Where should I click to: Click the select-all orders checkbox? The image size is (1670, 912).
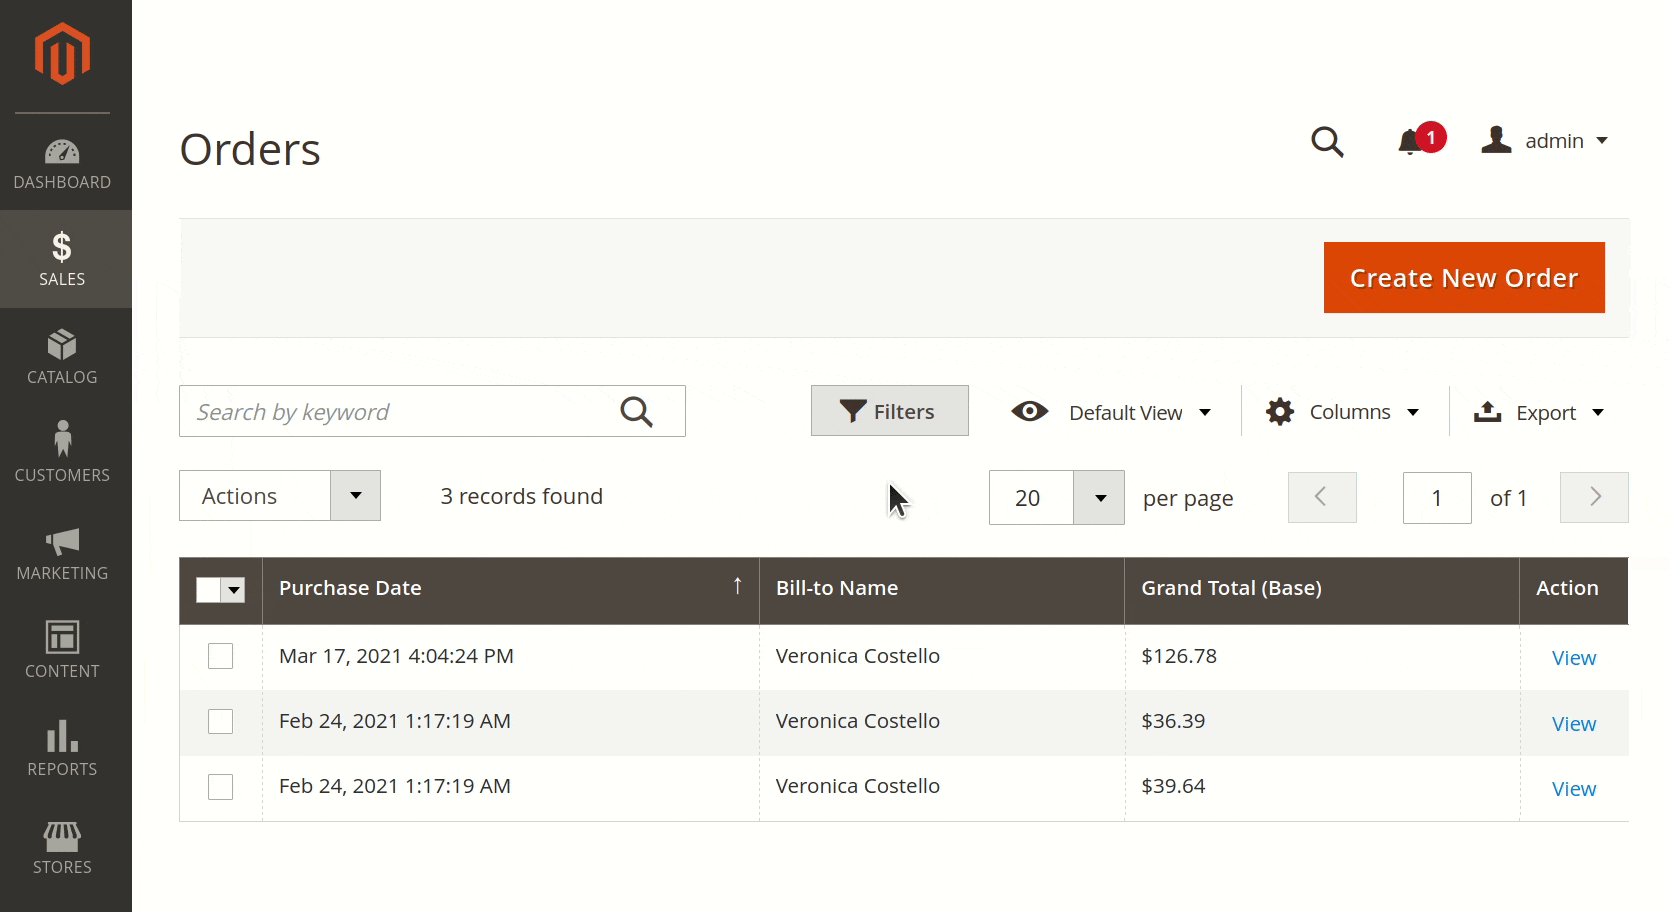point(210,590)
